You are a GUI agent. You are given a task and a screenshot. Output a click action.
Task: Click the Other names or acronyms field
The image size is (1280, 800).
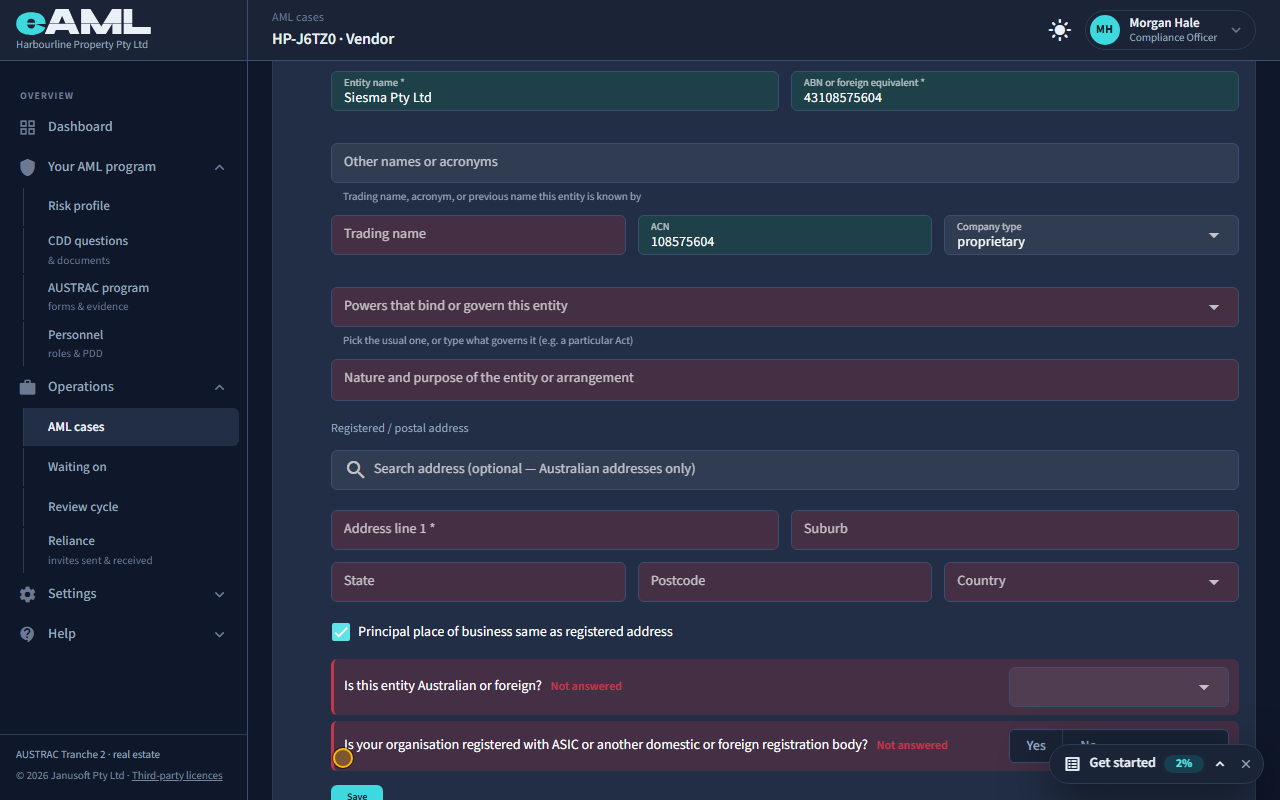point(785,163)
